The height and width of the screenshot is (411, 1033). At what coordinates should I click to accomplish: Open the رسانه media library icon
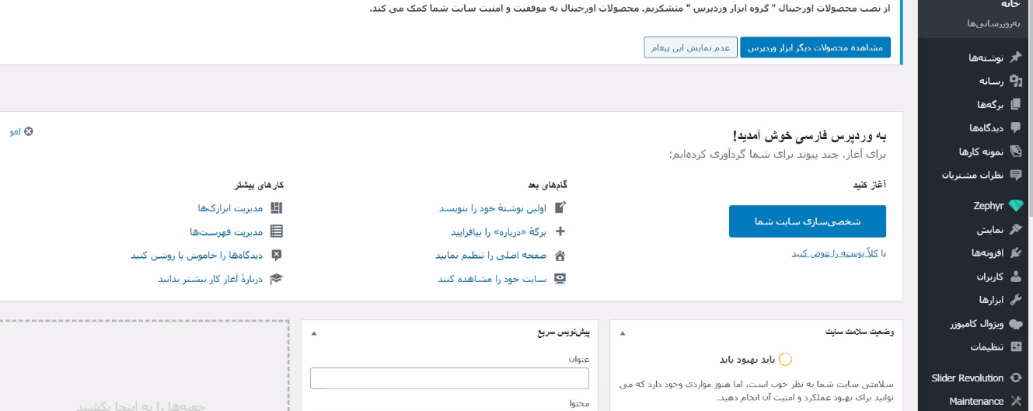[x=1017, y=81]
